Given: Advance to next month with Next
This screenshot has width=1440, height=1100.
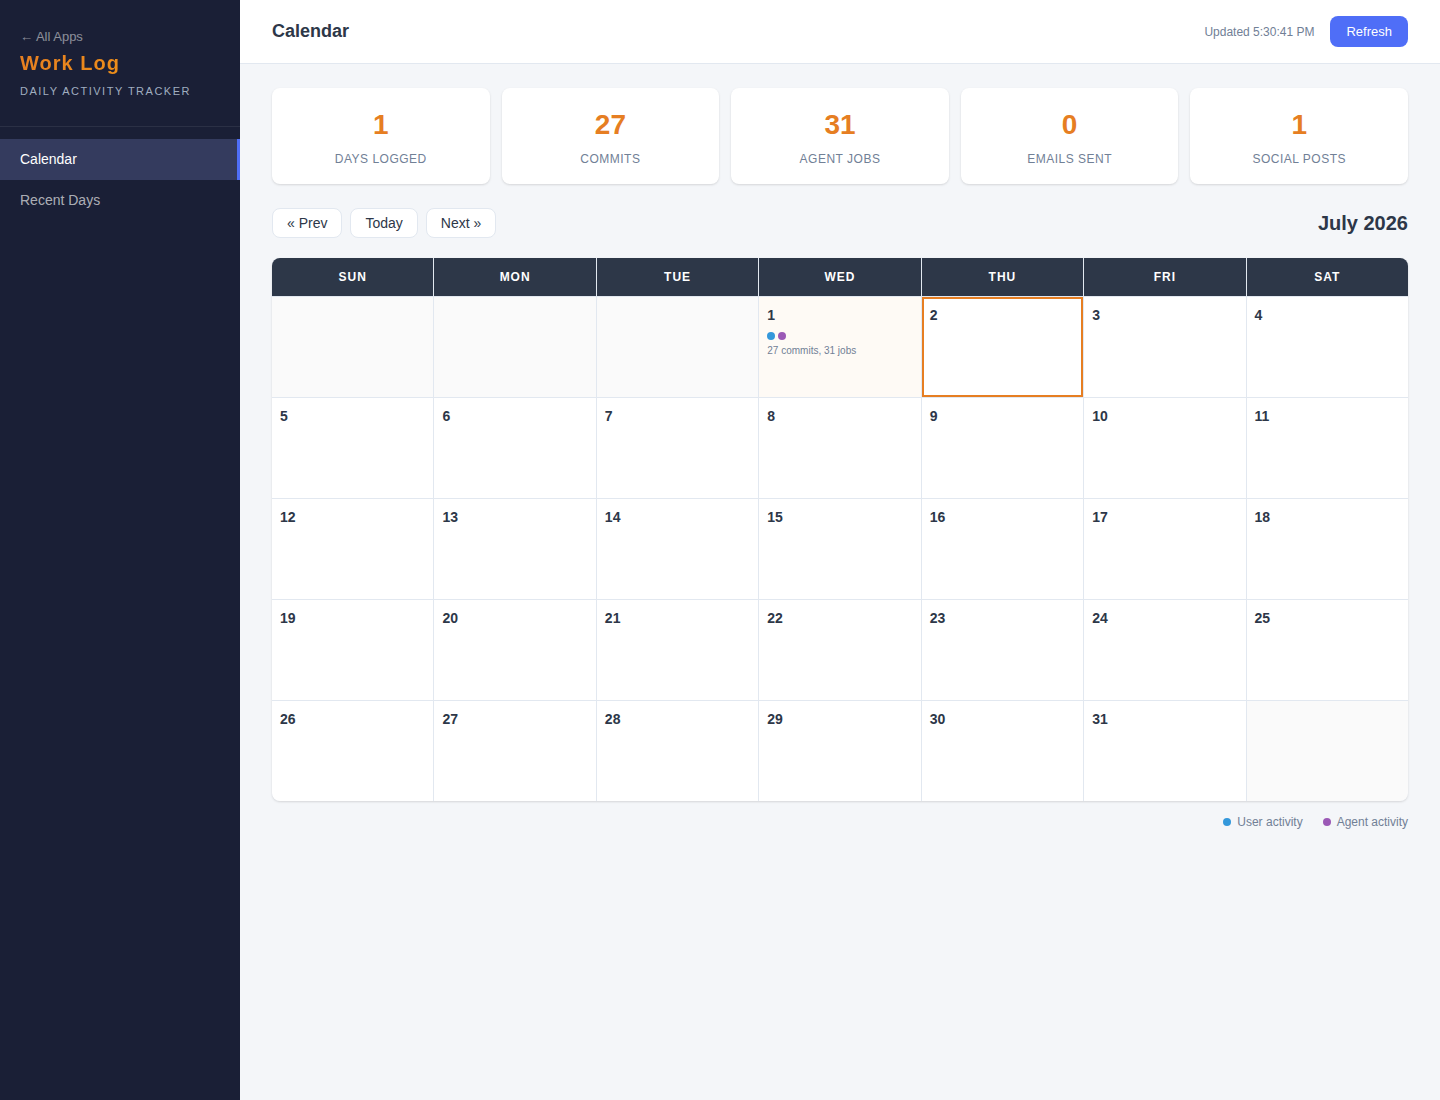Looking at the screenshot, I should point(461,223).
